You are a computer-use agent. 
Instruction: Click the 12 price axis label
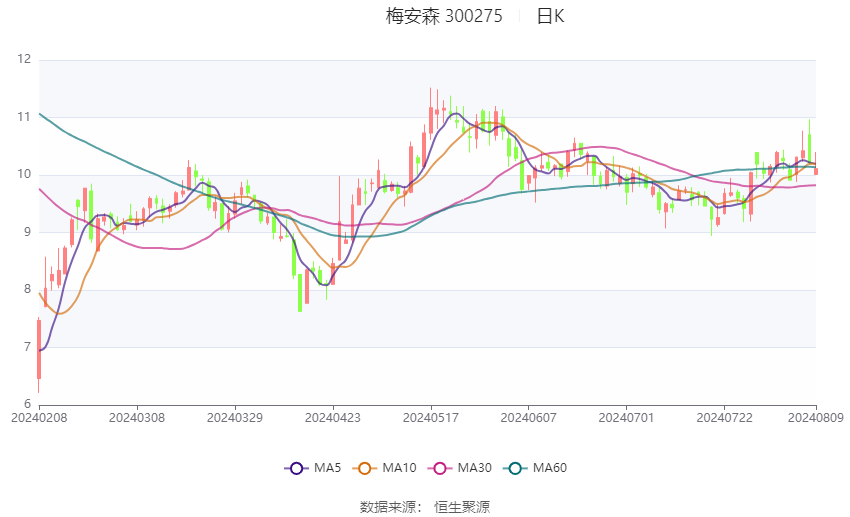24,59
